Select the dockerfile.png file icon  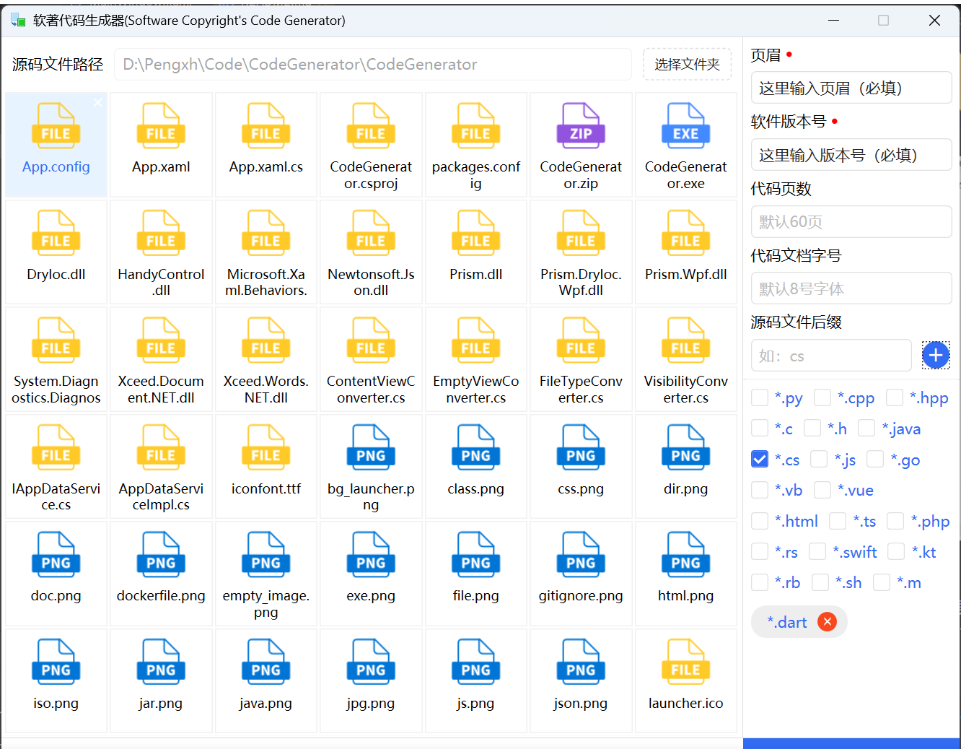161,556
